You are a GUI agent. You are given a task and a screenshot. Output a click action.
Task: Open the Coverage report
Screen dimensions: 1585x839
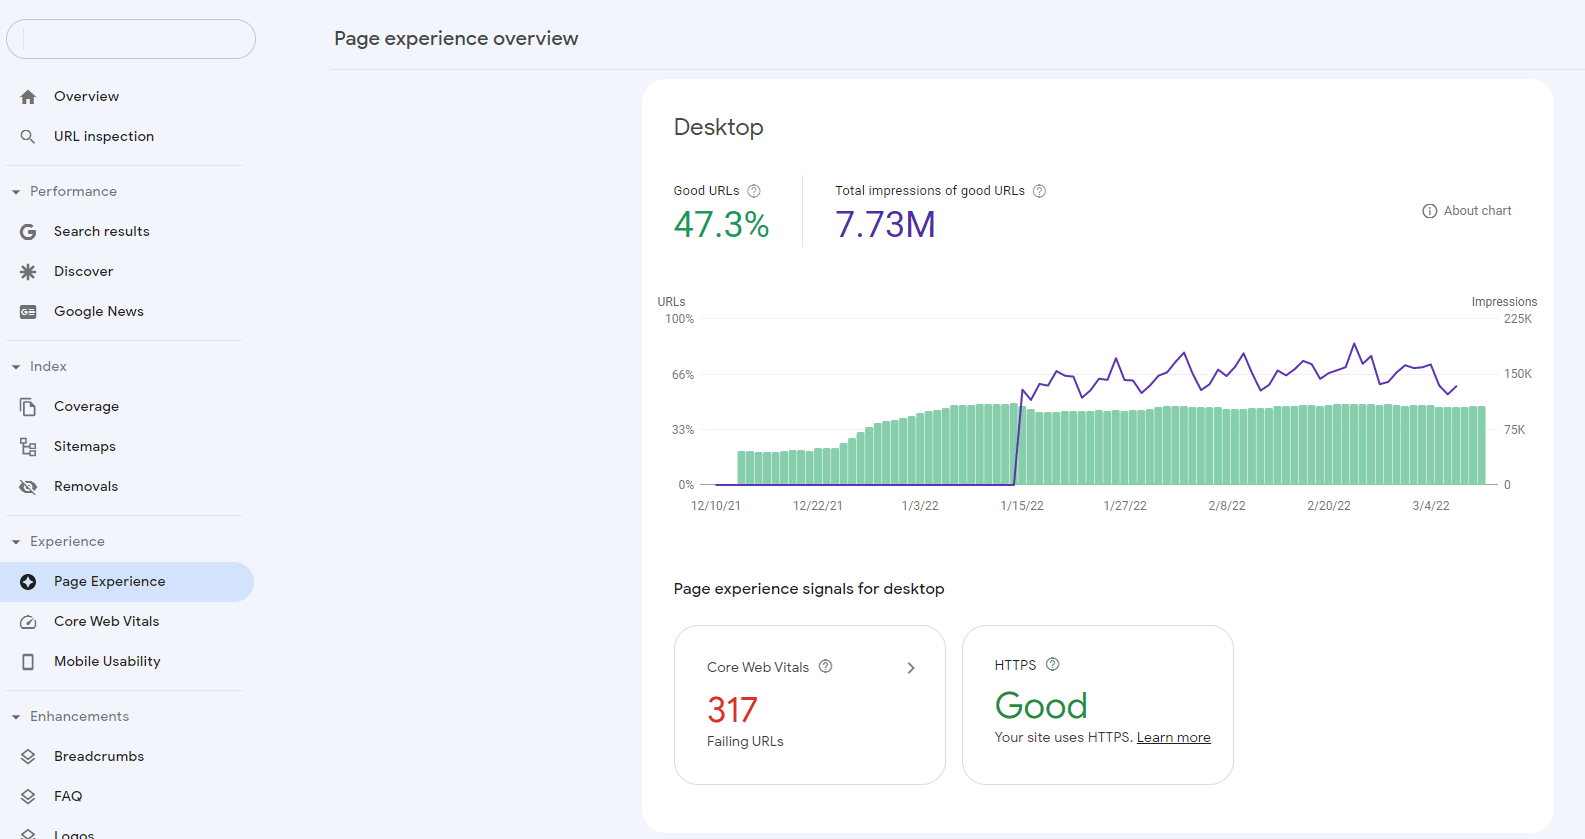pyautogui.click(x=127, y=407)
